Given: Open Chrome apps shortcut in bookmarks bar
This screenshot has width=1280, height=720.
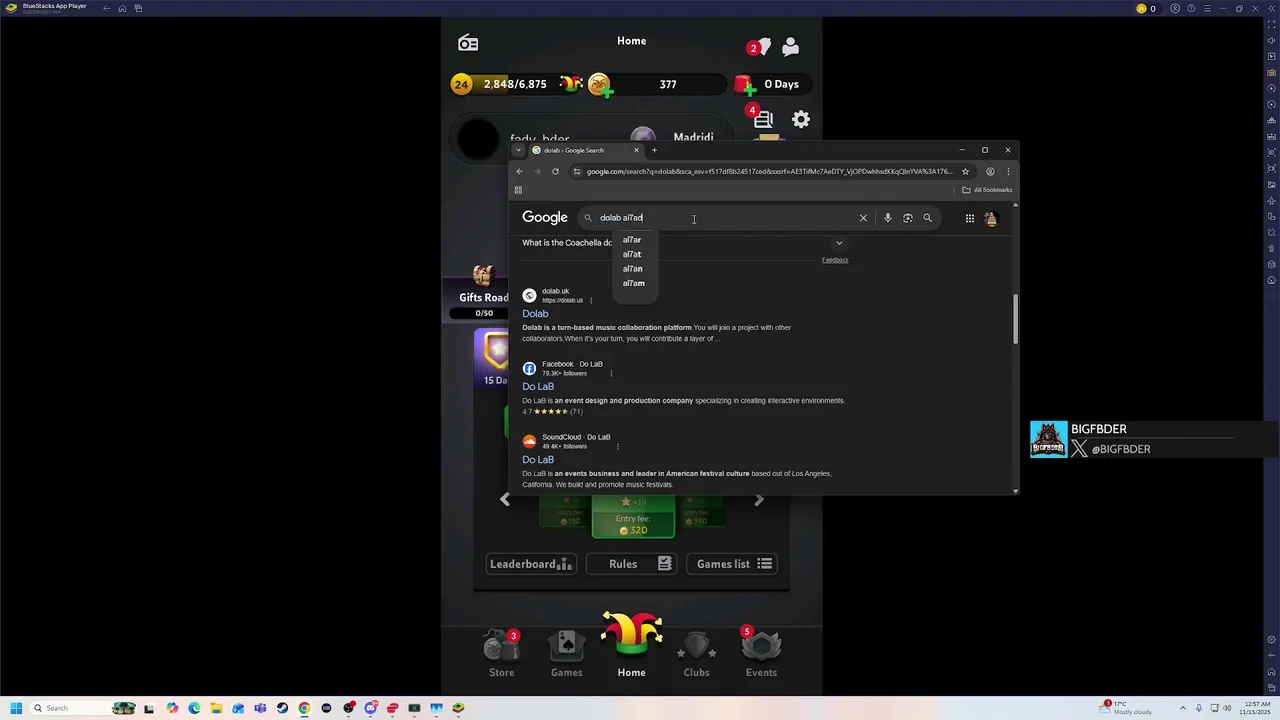Looking at the screenshot, I should [518, 190].
